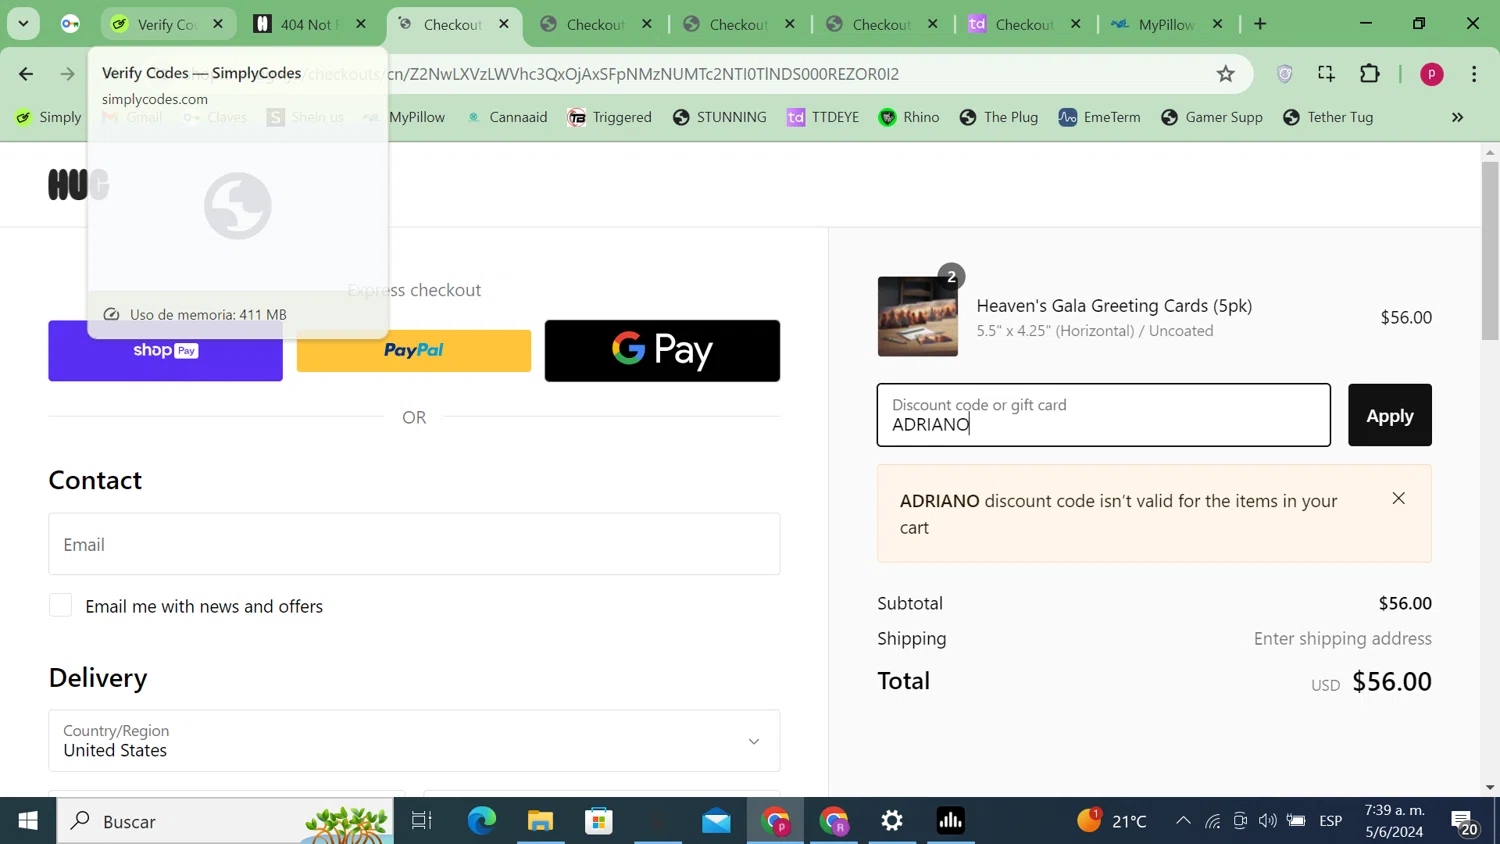Pay with the PayPal button
Viewport: 1500px width, 844px height.
414,351
